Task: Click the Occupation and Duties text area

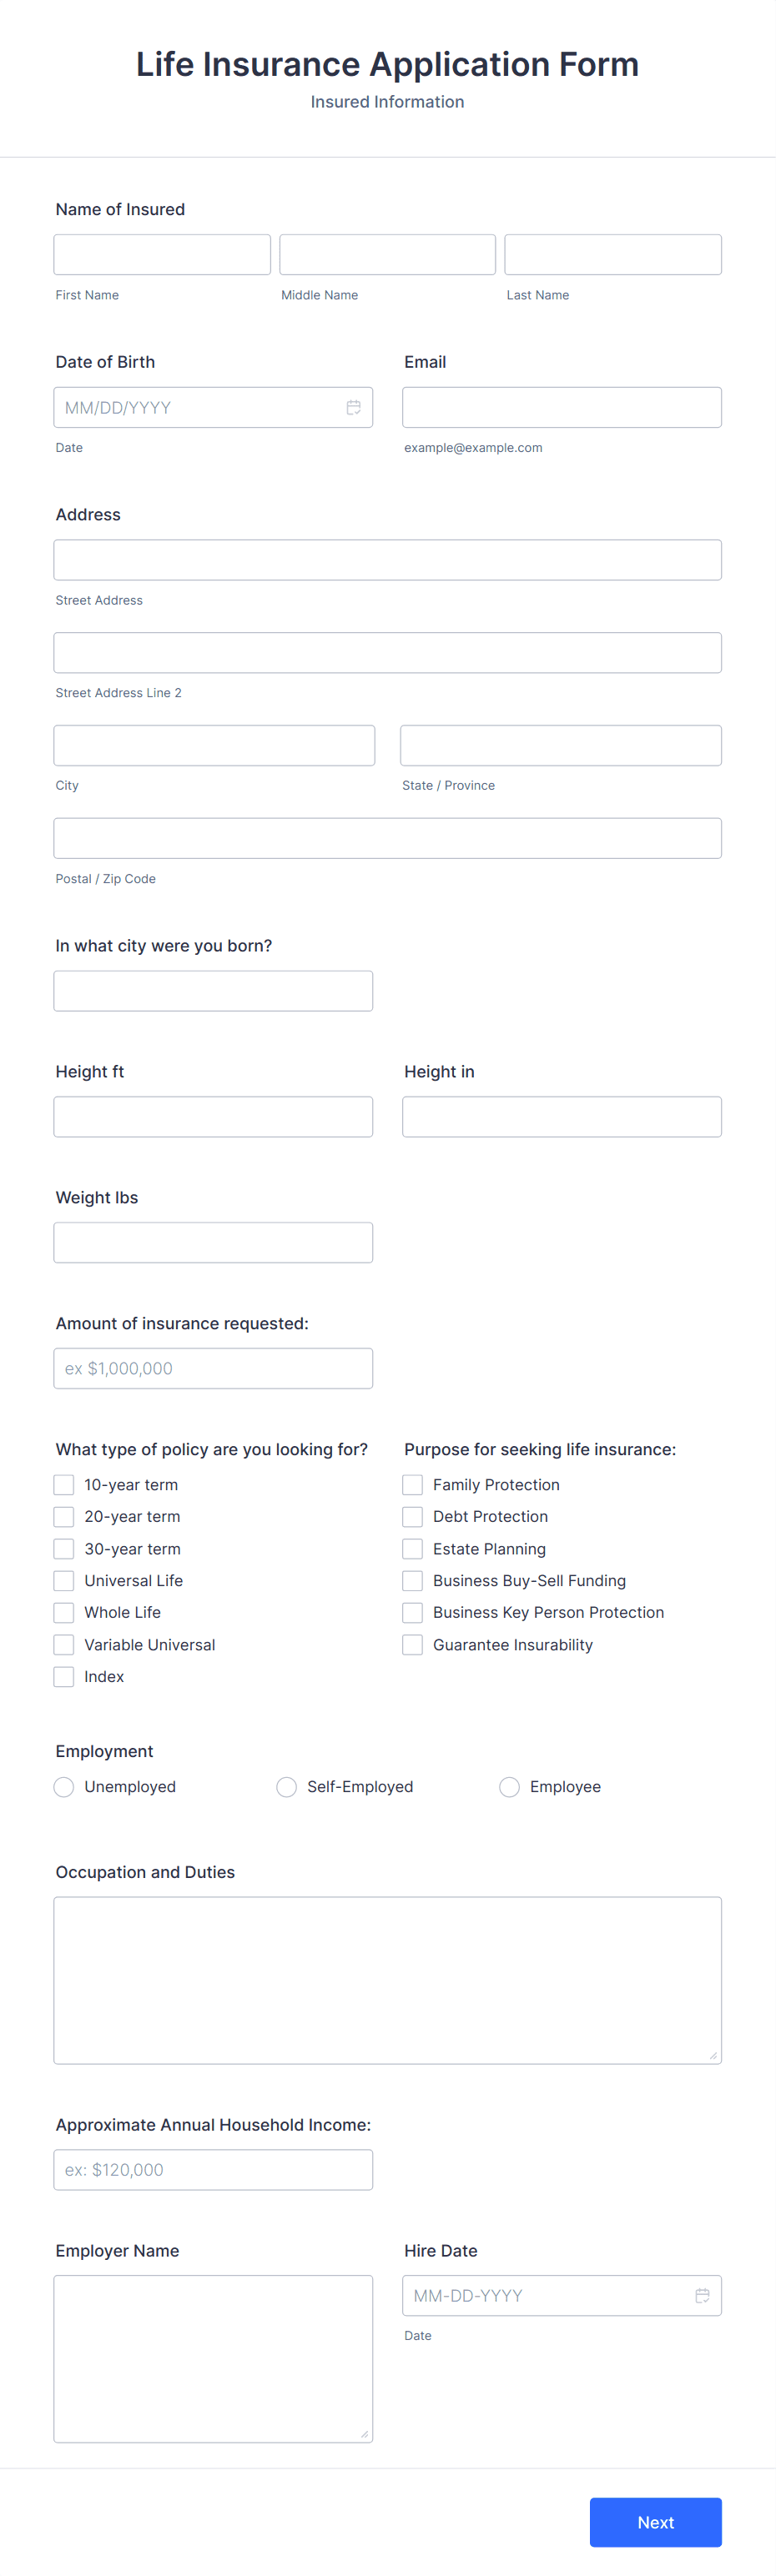Action: click(x=387, y=1980)
